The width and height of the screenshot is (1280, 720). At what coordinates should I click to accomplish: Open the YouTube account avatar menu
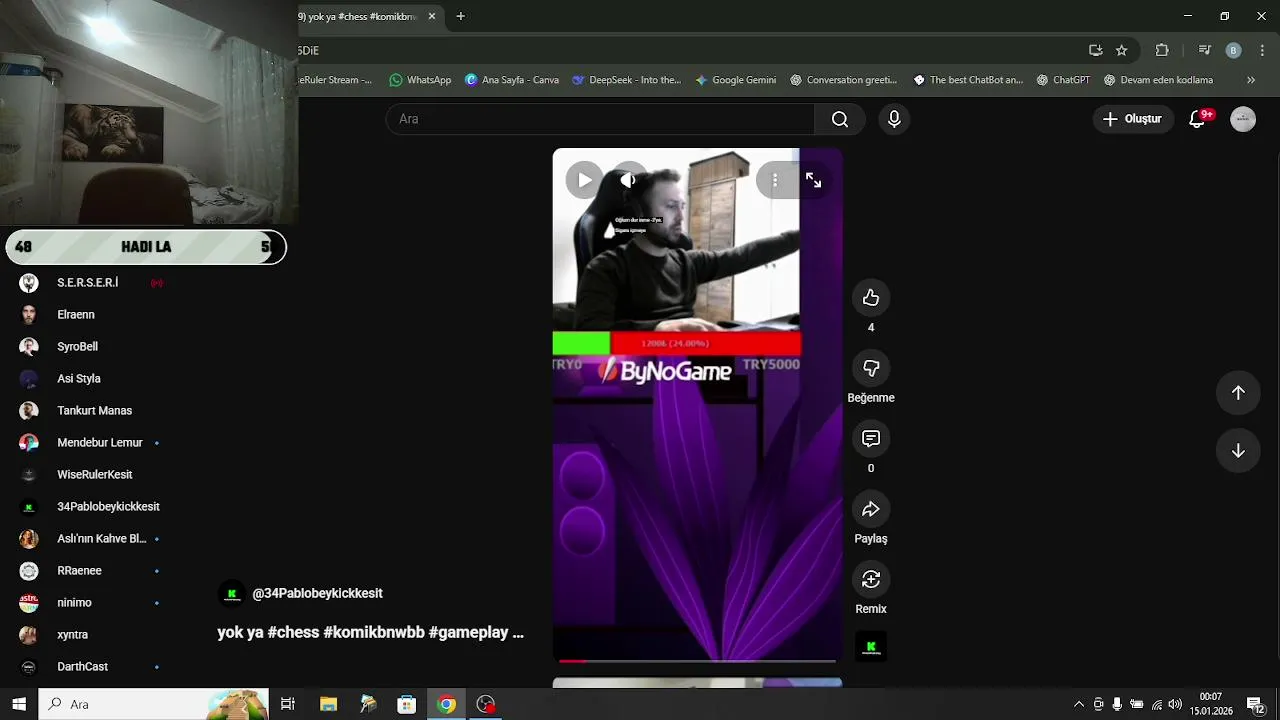[1243, 119]
